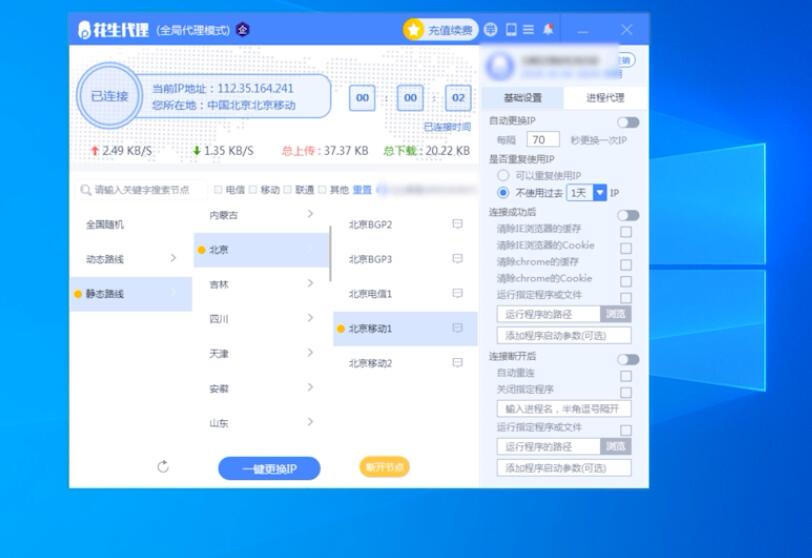Click the 重置 link
Screen dimensions: 812x558
[362, 190]
